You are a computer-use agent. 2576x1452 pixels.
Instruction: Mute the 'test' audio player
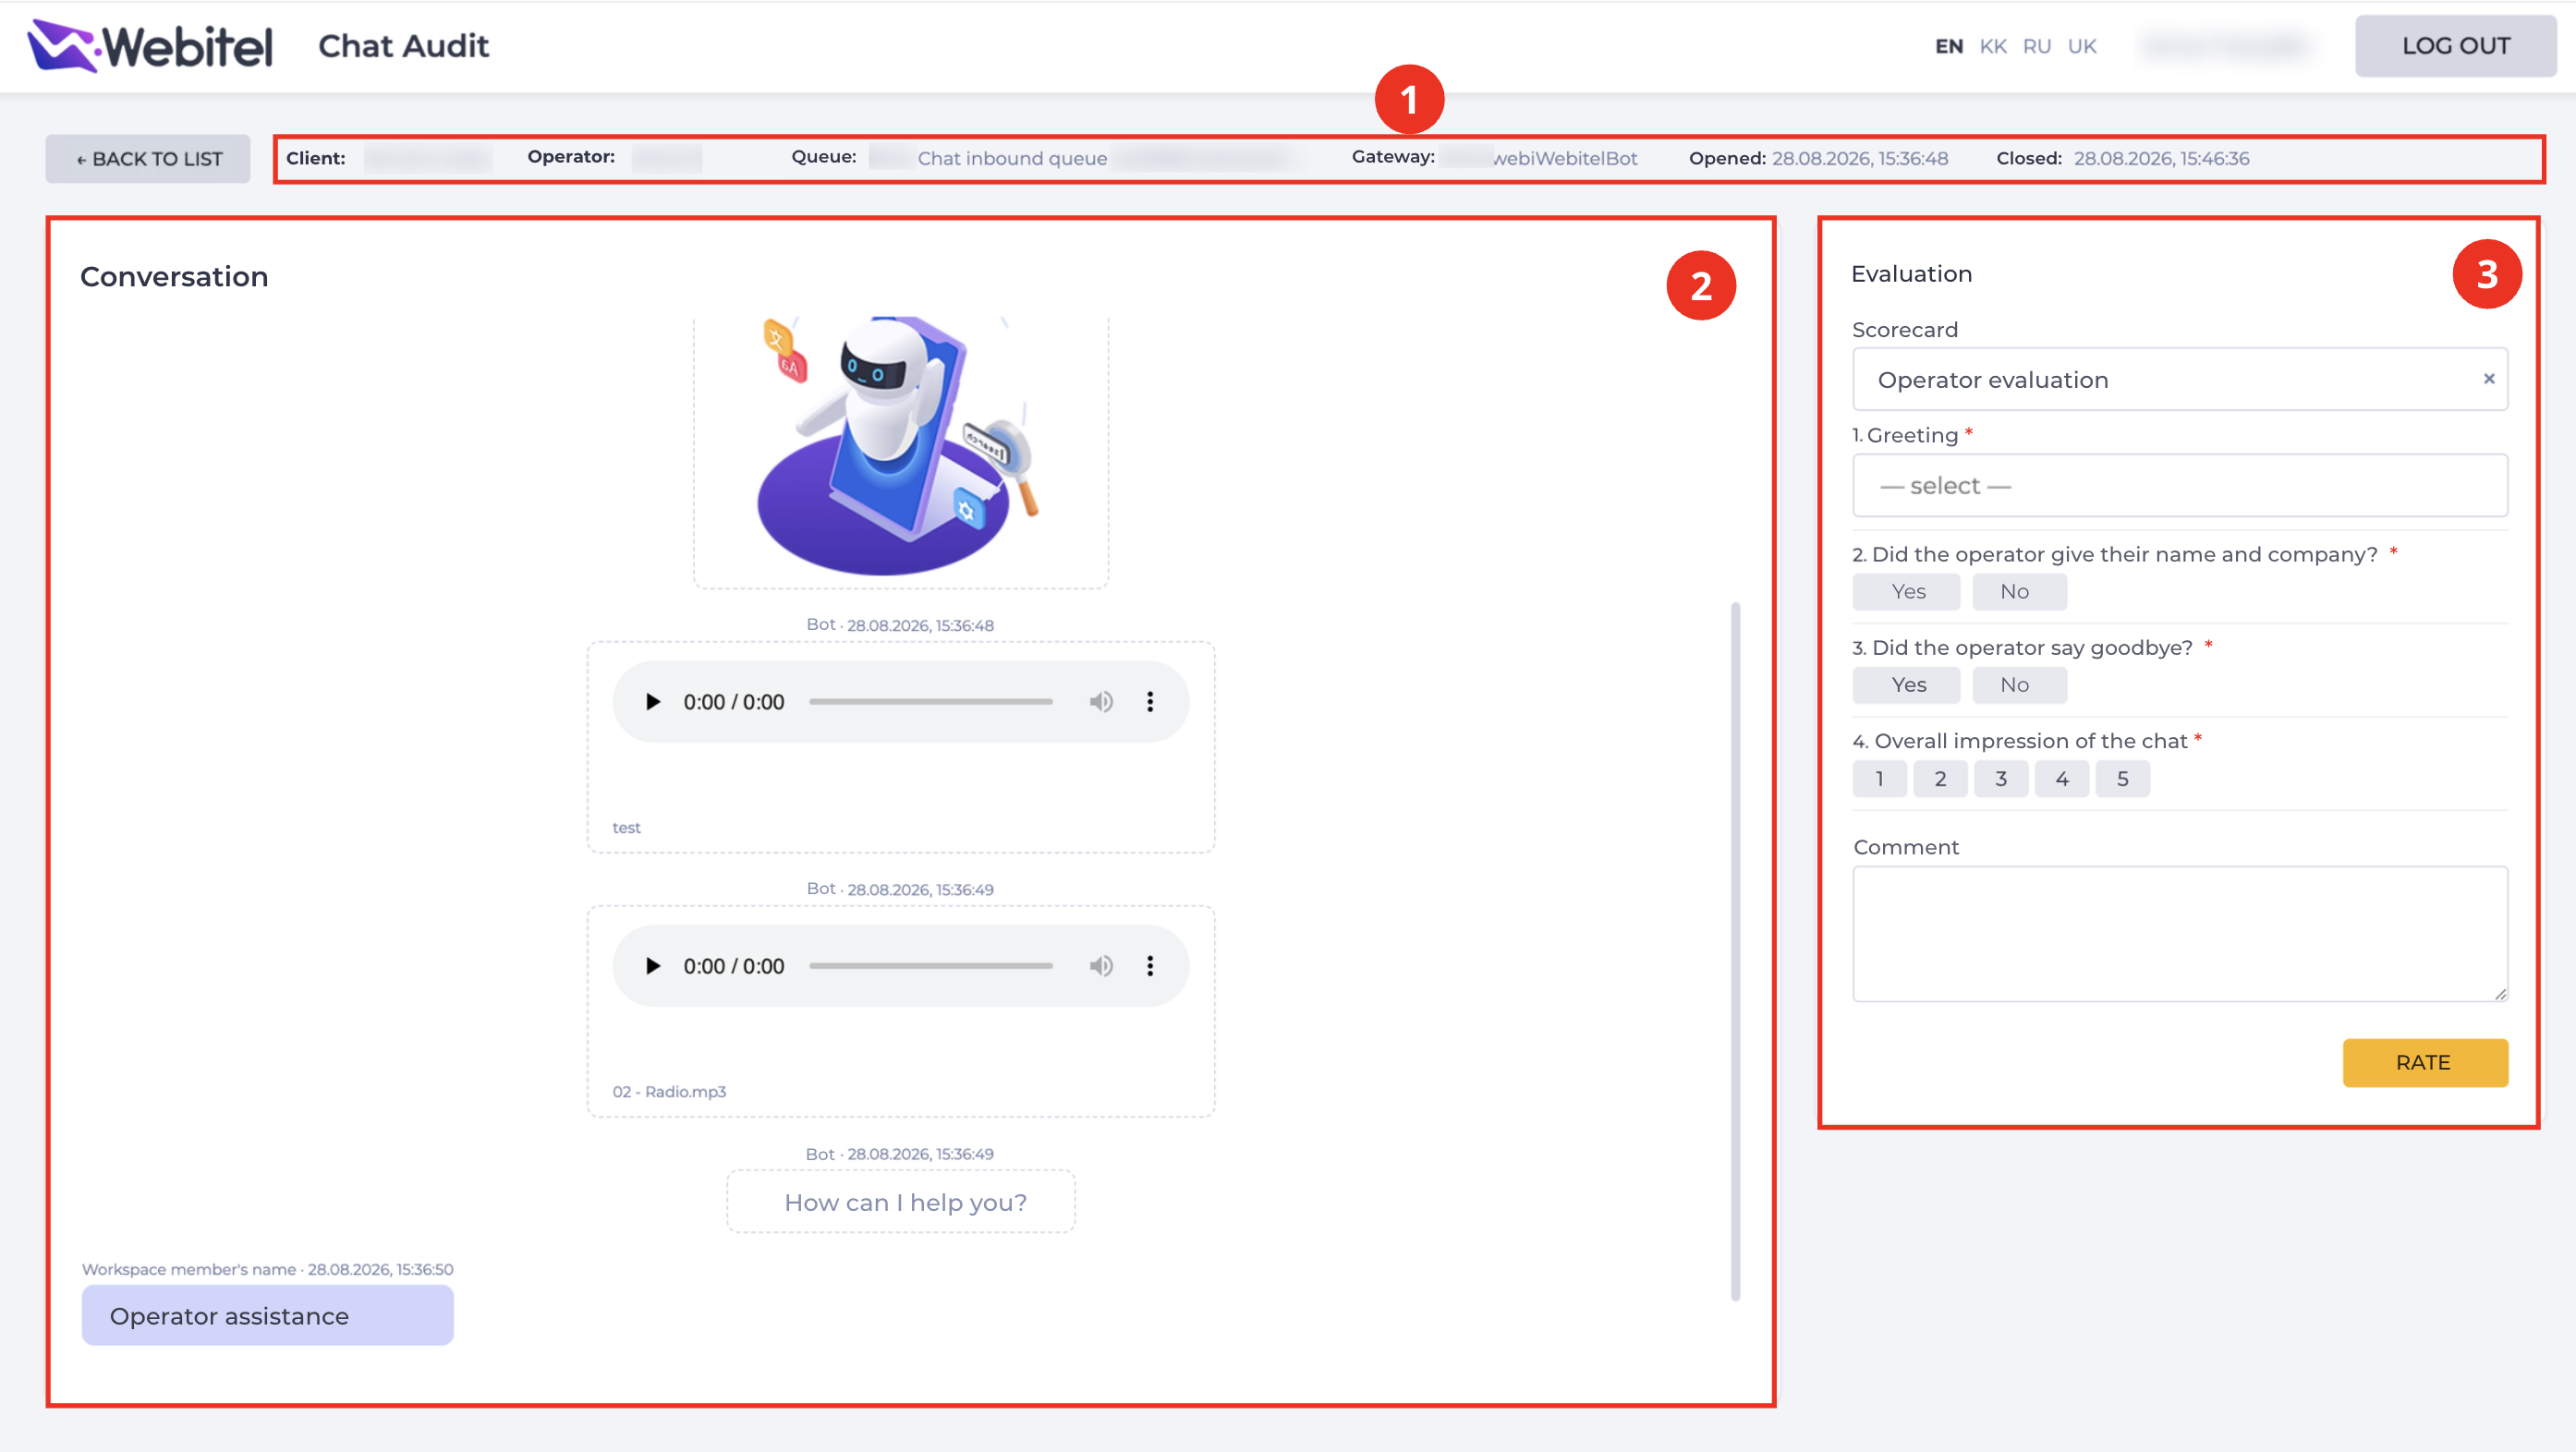(x=1101, y=702)
